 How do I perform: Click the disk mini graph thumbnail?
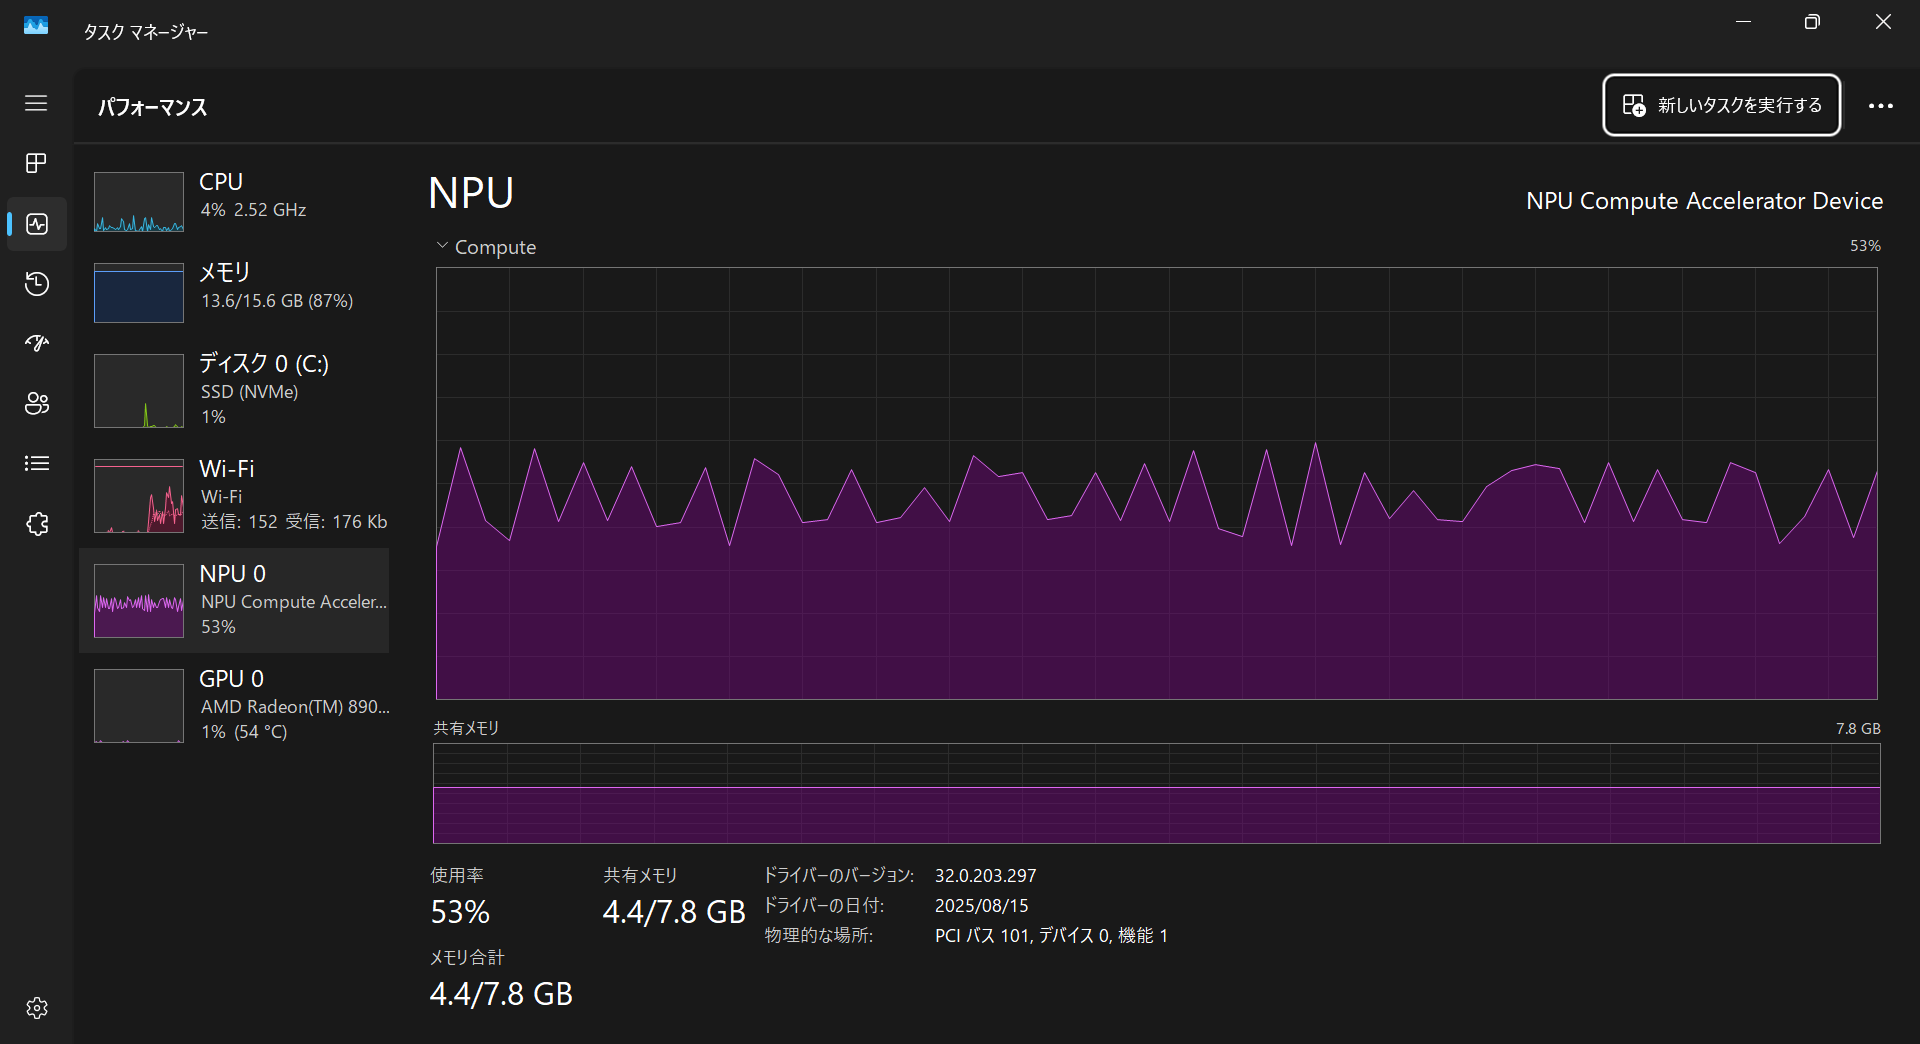tap(139, 390)
